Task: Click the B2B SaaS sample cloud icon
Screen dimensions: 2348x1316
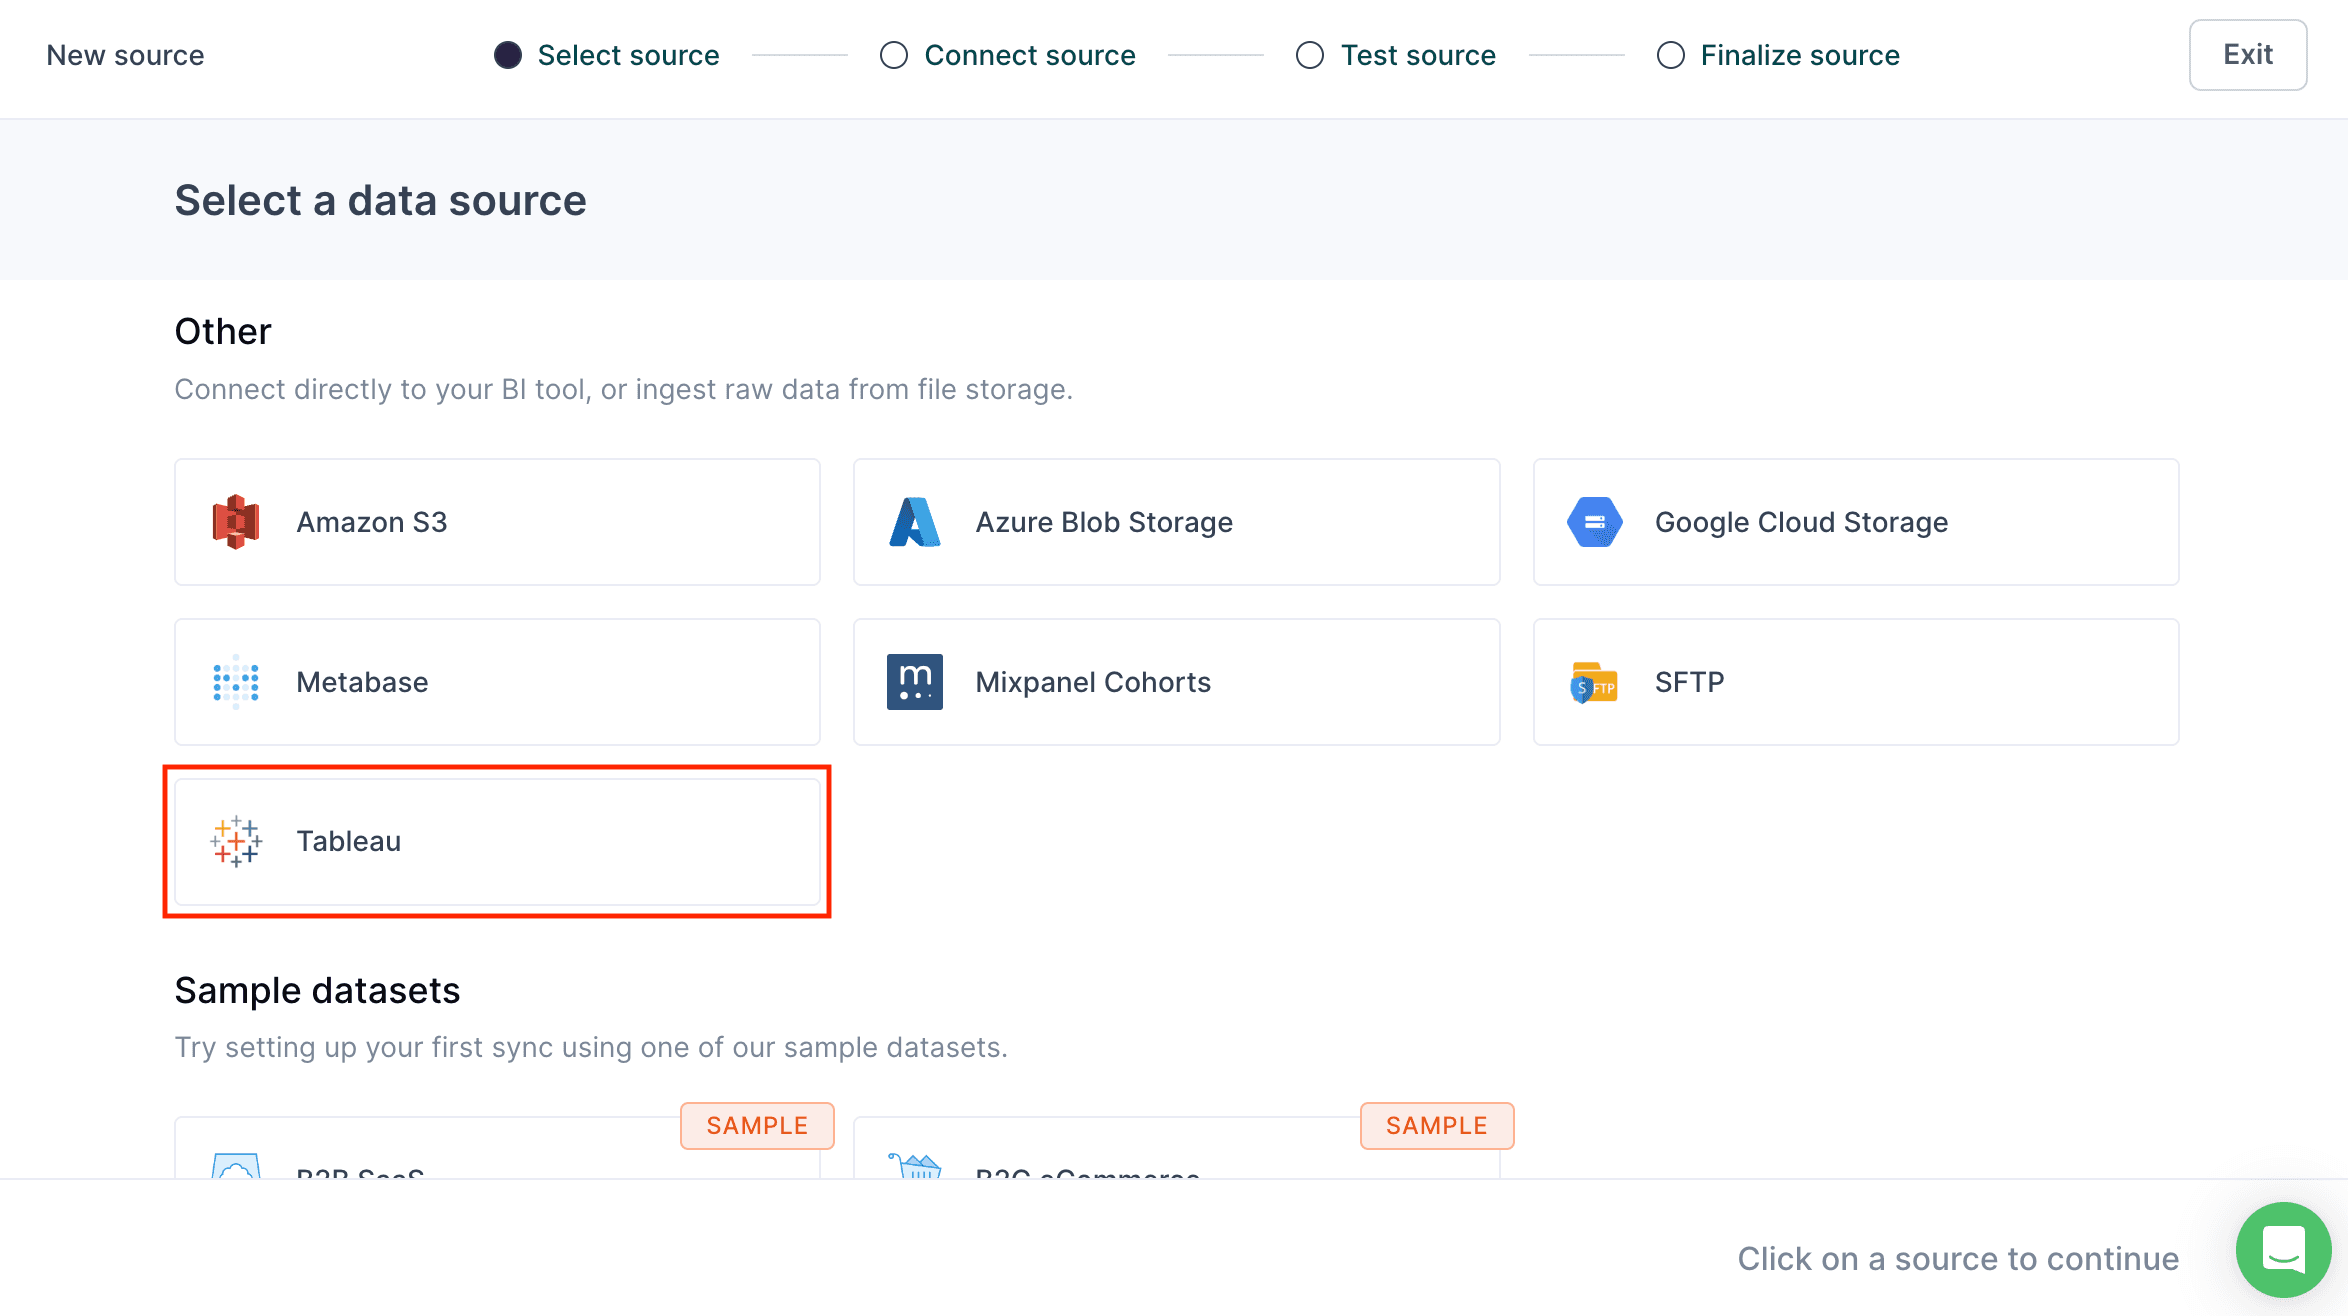Action: pos(236,1166)
